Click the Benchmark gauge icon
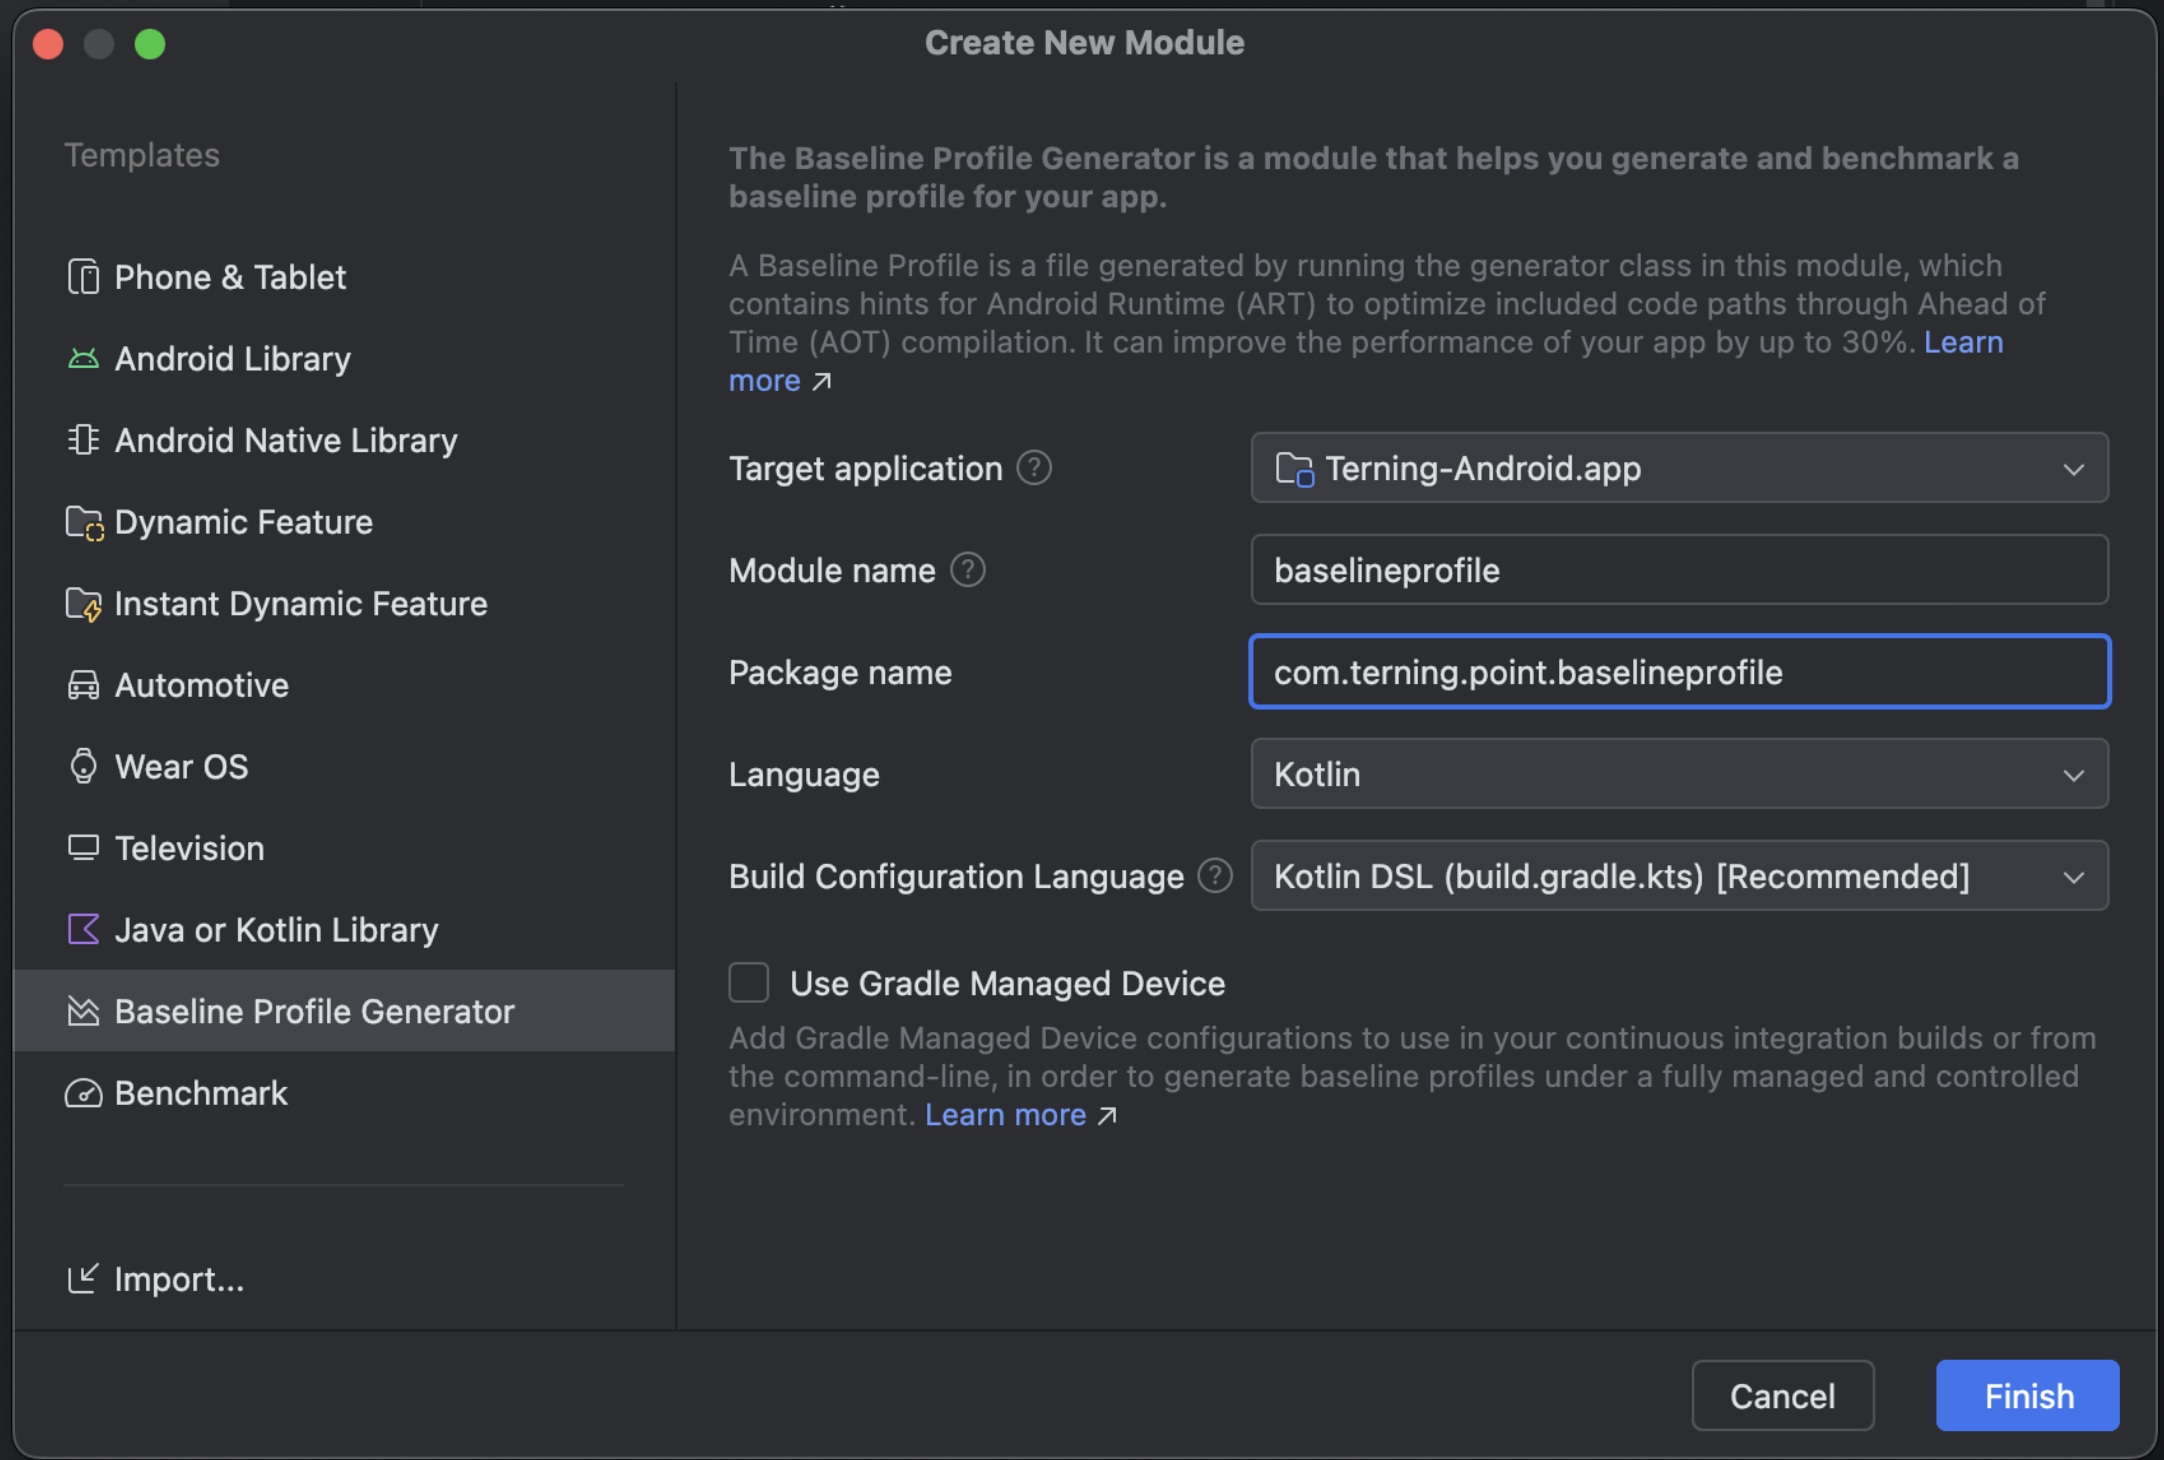 coord(83,1093)
